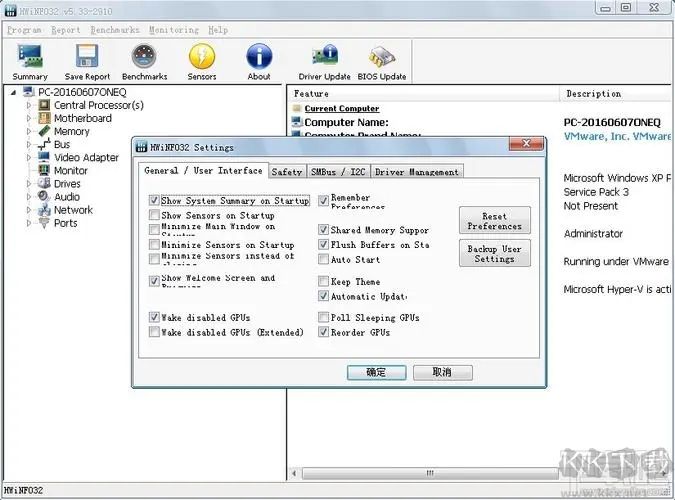This screenshot has width=675, height=500.
Task: Check the Poll Sleeping GPUs option
Action: (x=323, y=318)
